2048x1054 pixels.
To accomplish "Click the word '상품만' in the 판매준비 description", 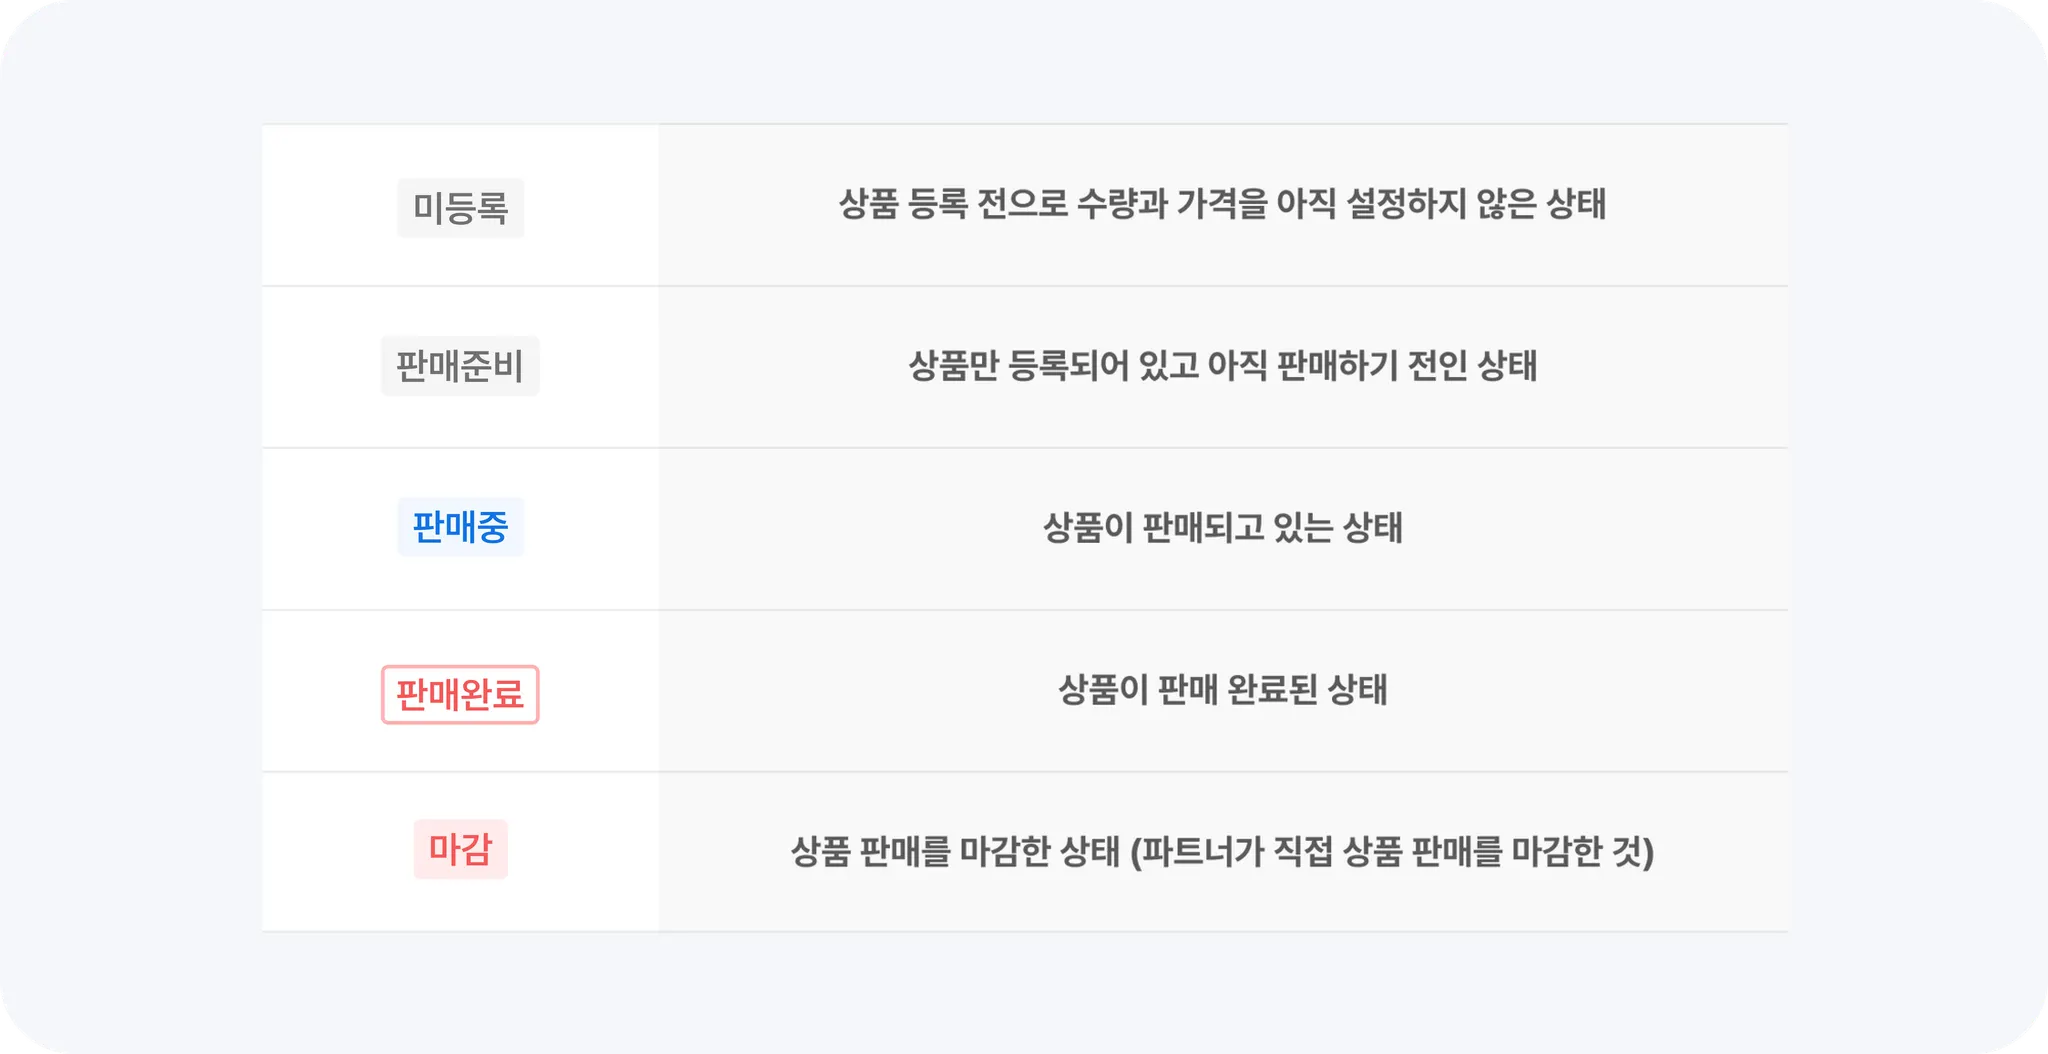I will pos(953,366).
